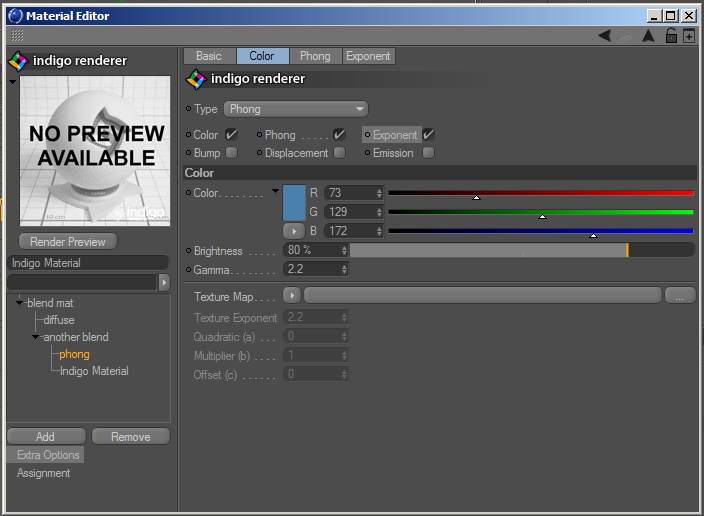The width and height of the screenshot is (704, 516).
Task: Disable the Exponent channel checkbox
Action: (428, 135)
